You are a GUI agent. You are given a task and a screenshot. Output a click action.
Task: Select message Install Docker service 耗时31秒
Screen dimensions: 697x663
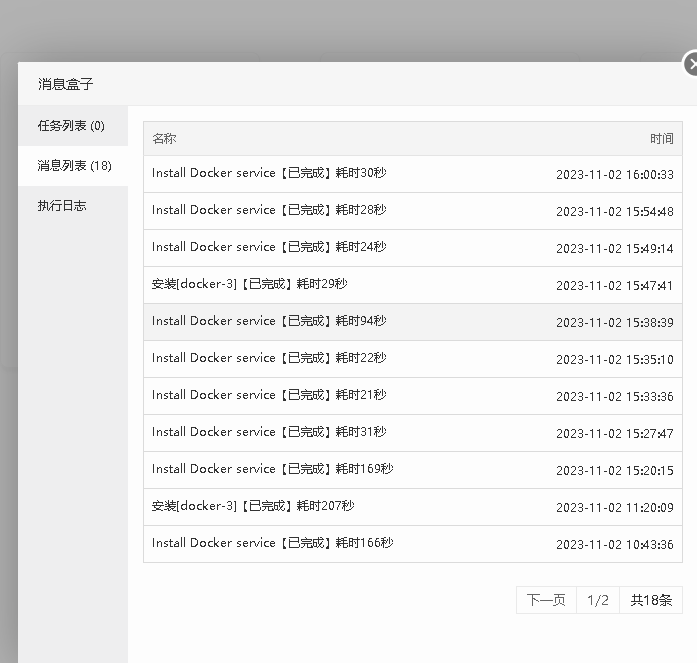[413, 433]
